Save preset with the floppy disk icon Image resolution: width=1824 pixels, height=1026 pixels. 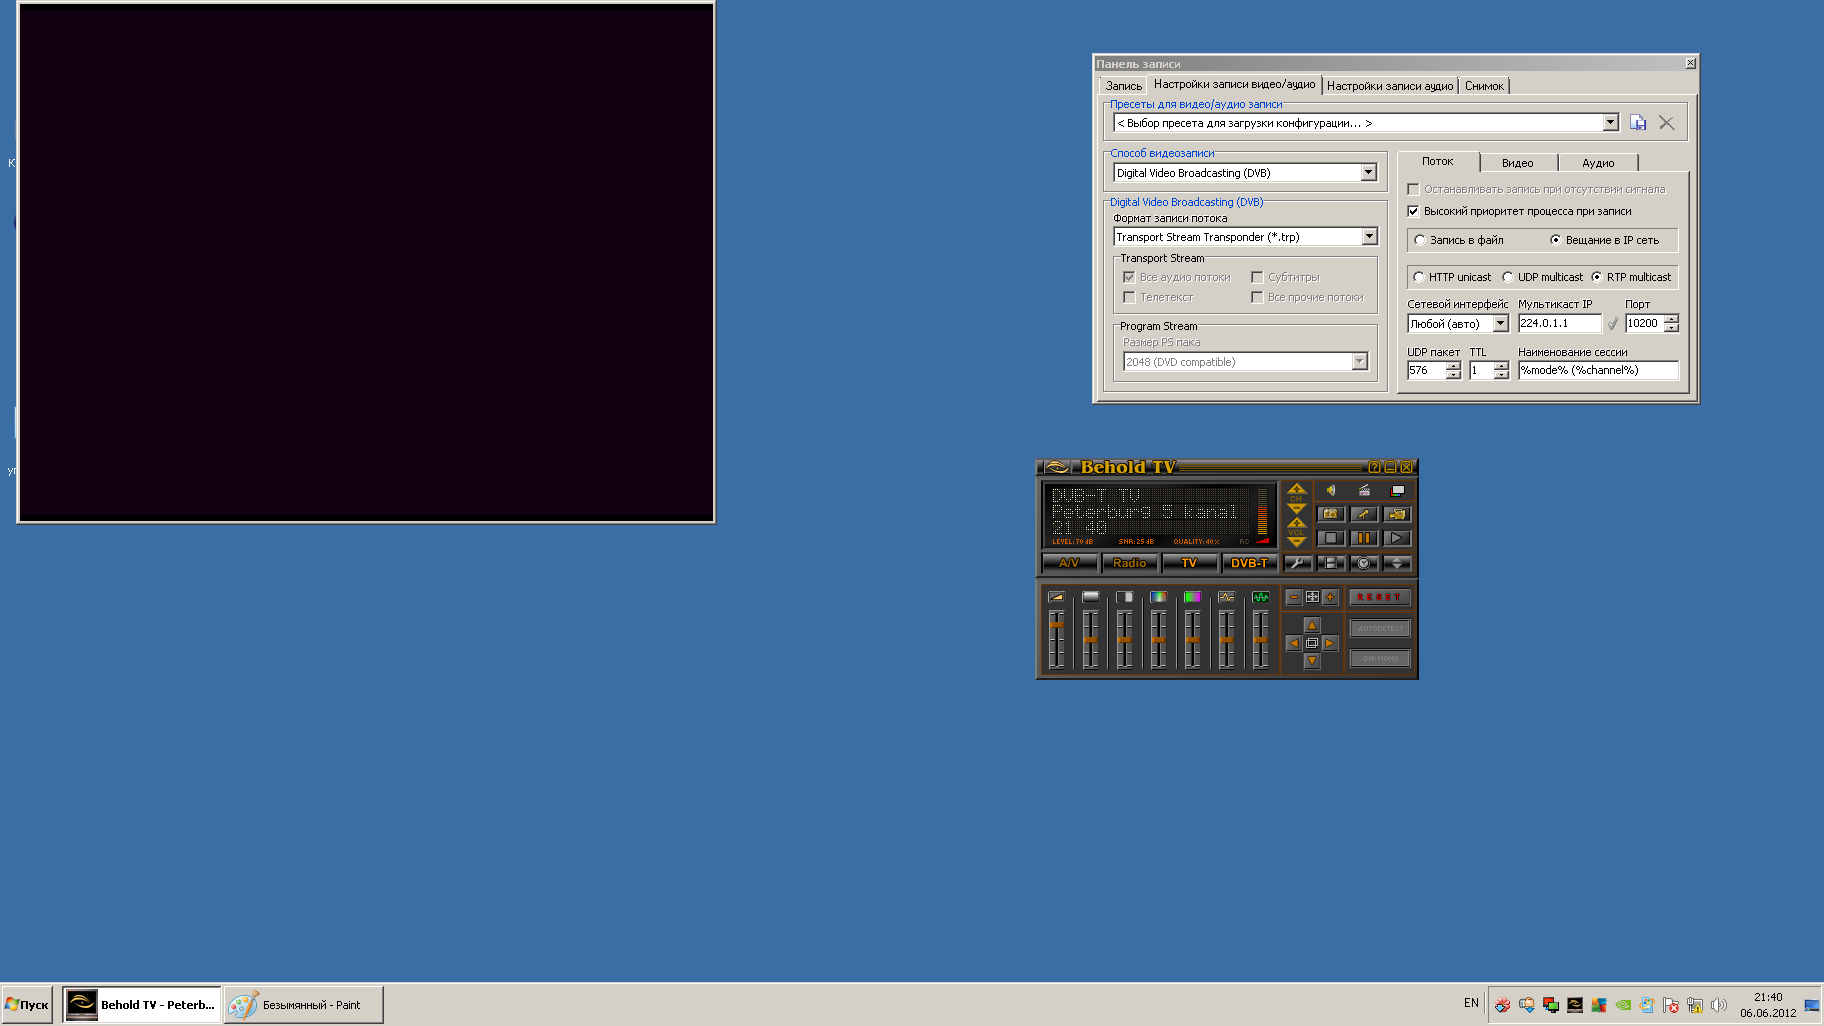pyautogui.click(x=1637, y=122)
